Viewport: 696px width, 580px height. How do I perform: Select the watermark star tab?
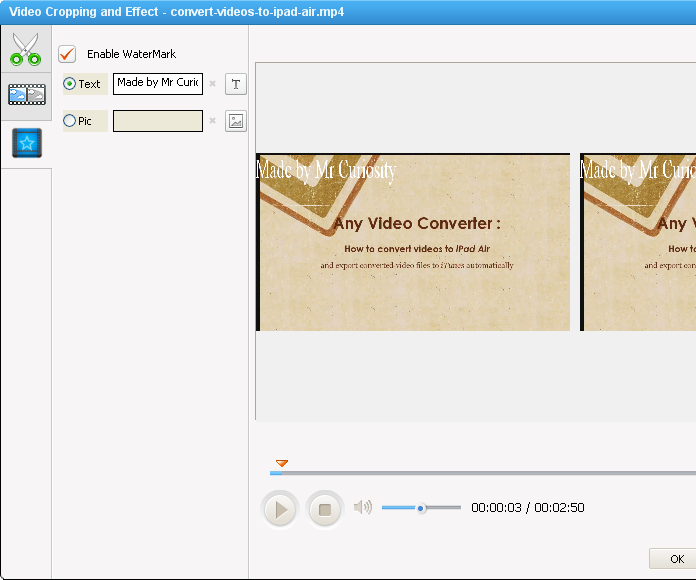click(27, 143)
